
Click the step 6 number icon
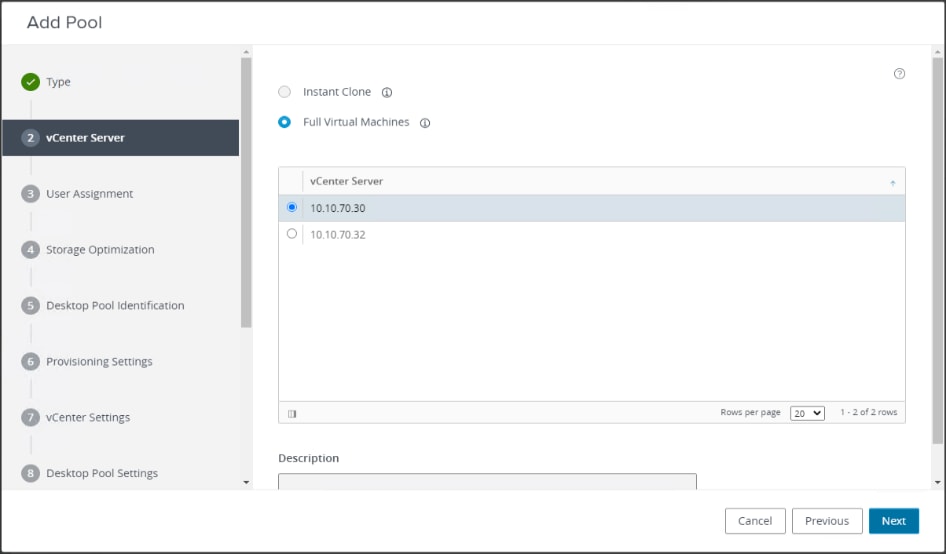[31, 362]
